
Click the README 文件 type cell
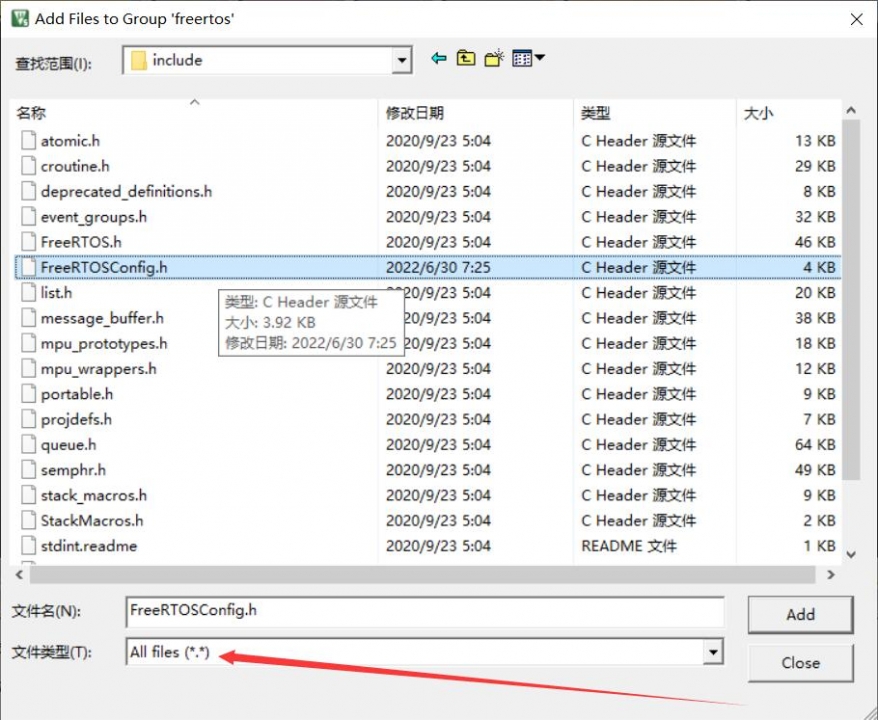point(629,546)
